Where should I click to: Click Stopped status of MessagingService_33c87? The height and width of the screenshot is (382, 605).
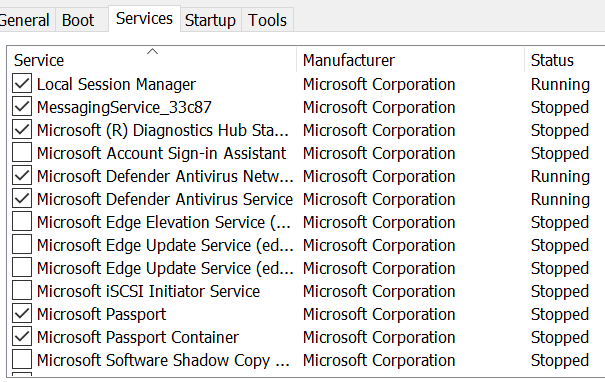click(x=560, y=107)
